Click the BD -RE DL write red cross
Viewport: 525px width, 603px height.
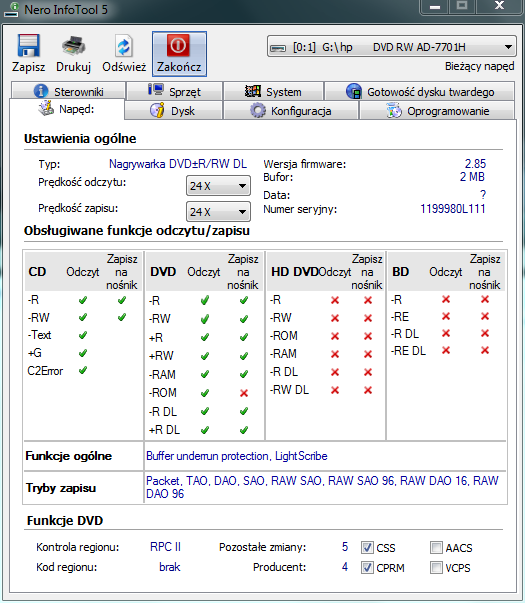(485, 350)
